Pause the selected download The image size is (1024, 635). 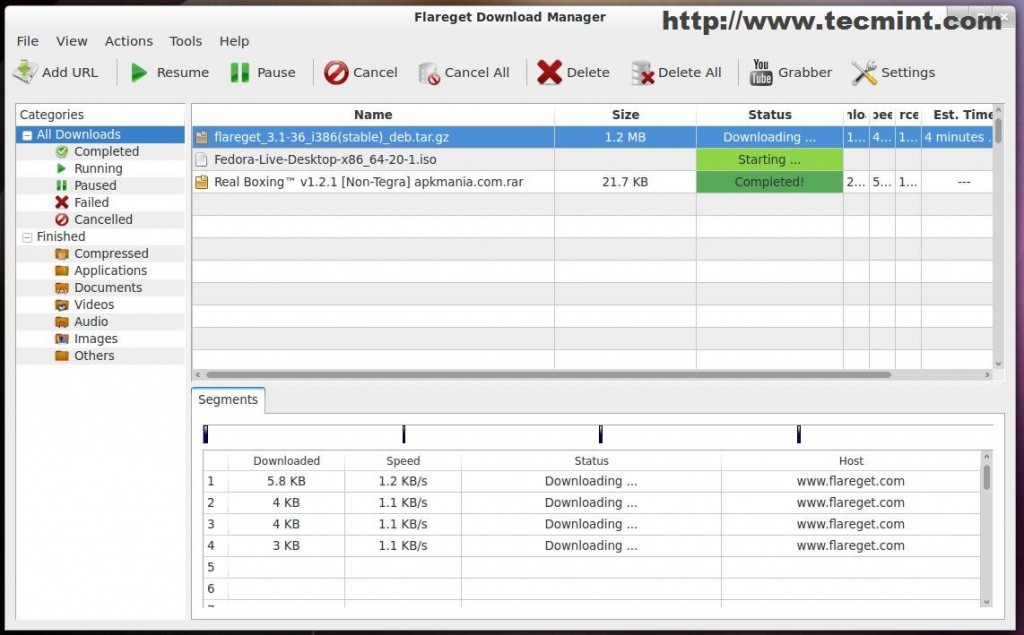click(x=263, y=73)
